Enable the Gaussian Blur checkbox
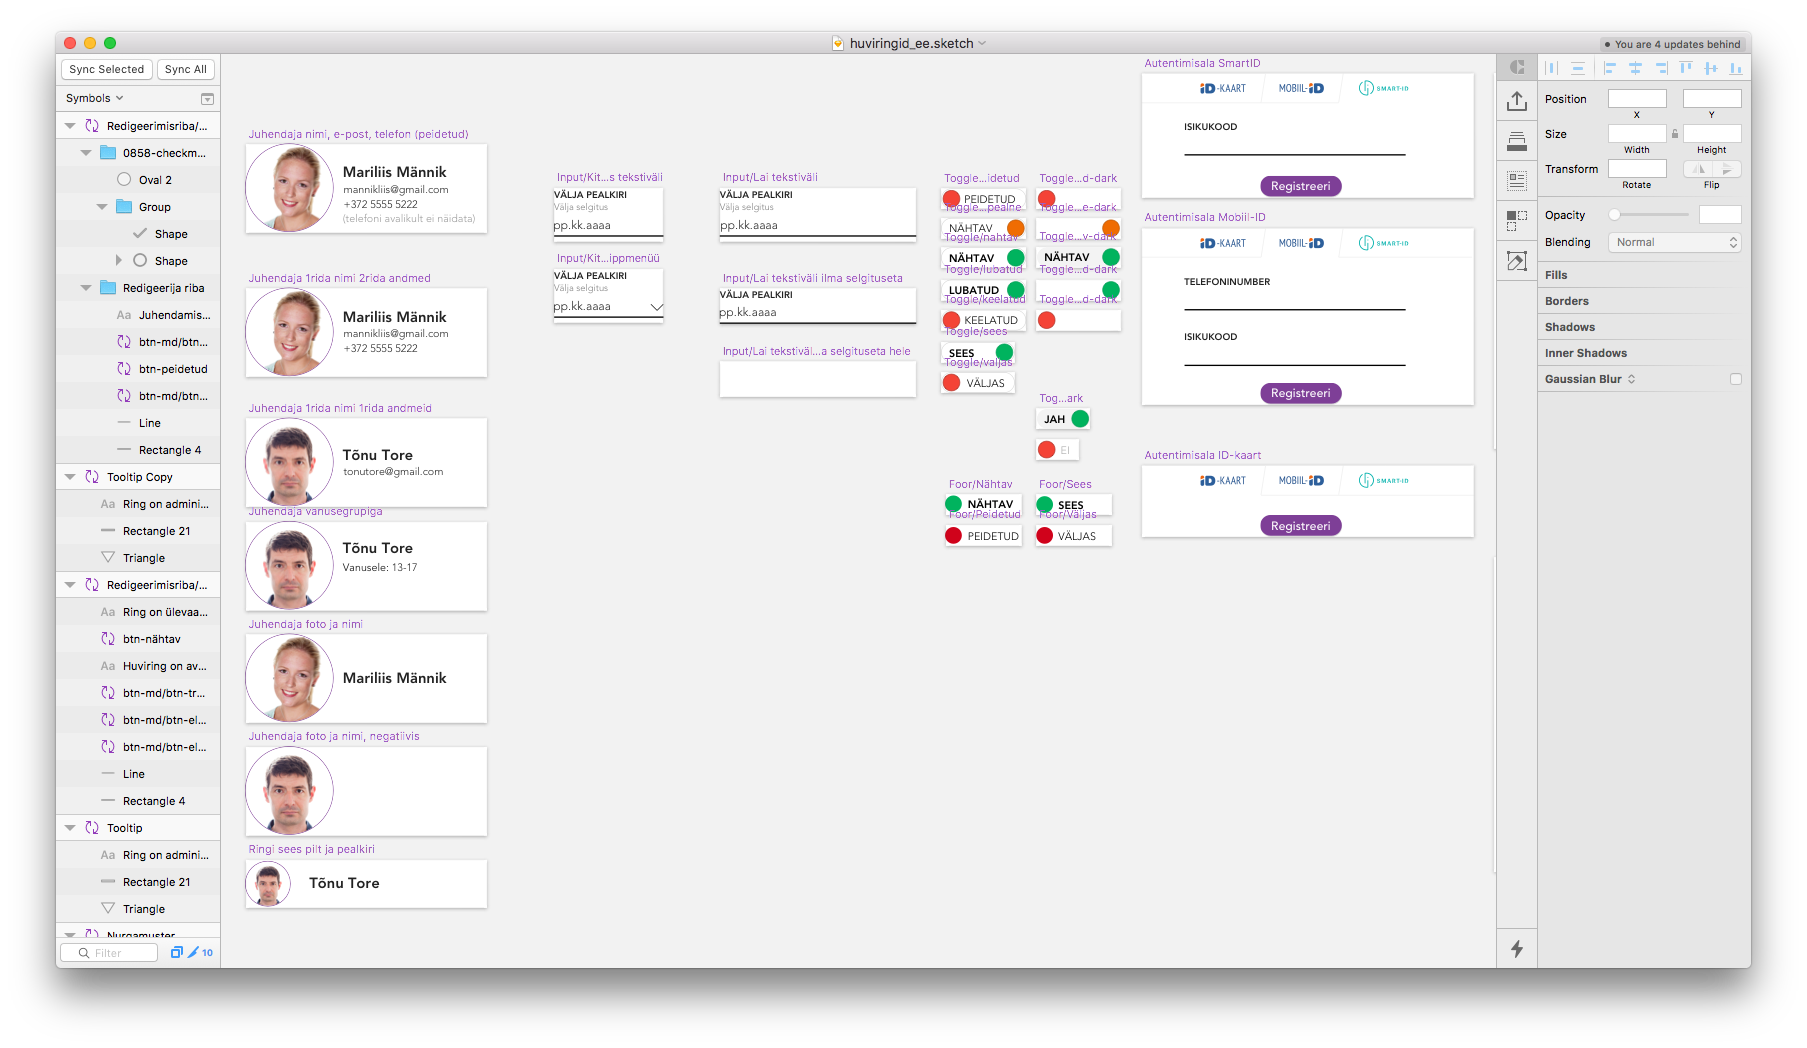Image resolution: width=1807 pixels, height=1048 pixels. click(x=1736, y=379)
